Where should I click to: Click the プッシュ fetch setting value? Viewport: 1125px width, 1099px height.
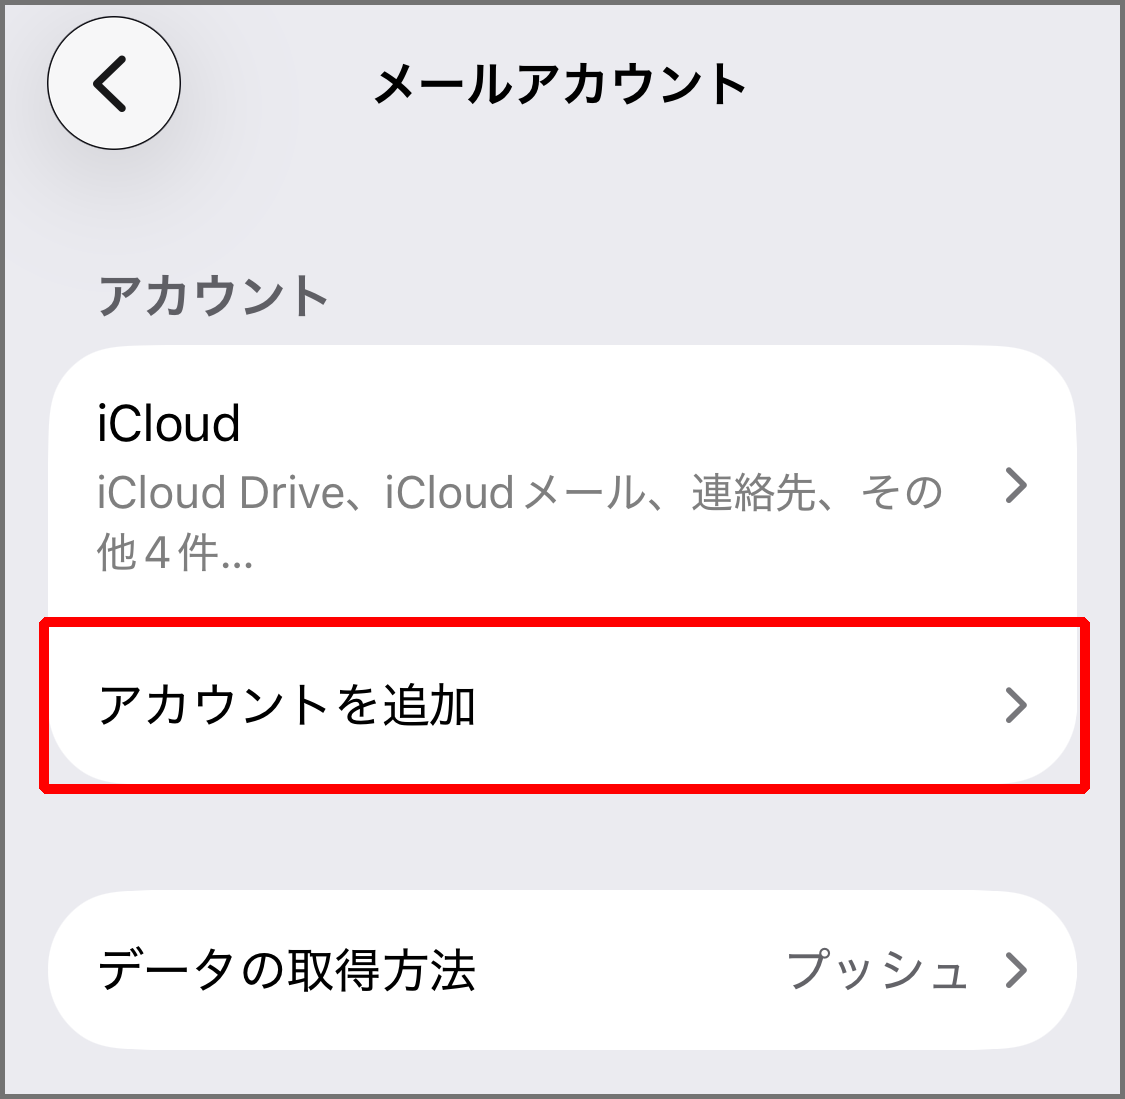click(877, 970)
